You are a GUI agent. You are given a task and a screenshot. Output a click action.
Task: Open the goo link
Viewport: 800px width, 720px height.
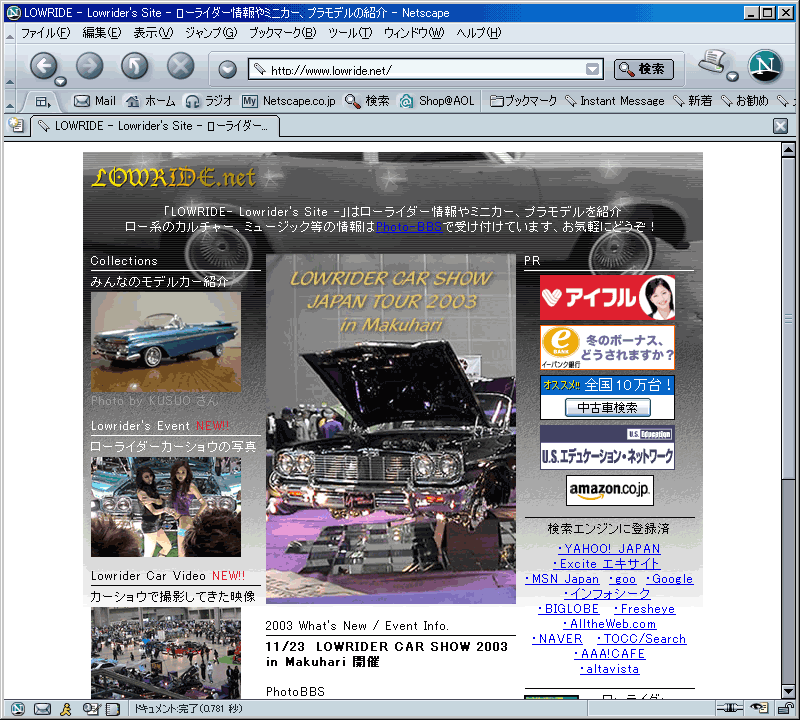click(x=622, y=579)
